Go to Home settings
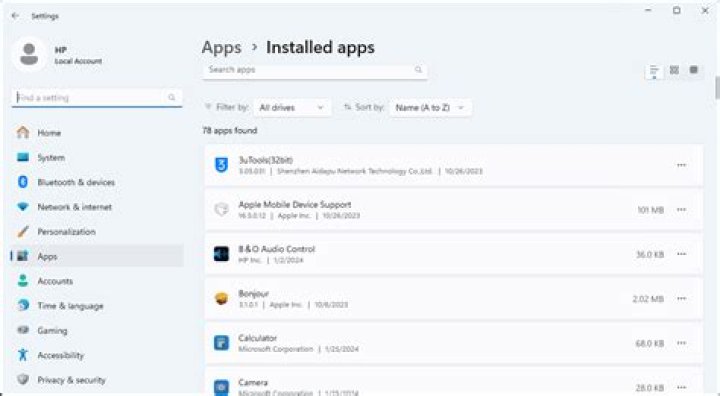The height and width of the screenshot is (396, 720). coord(96,133)
